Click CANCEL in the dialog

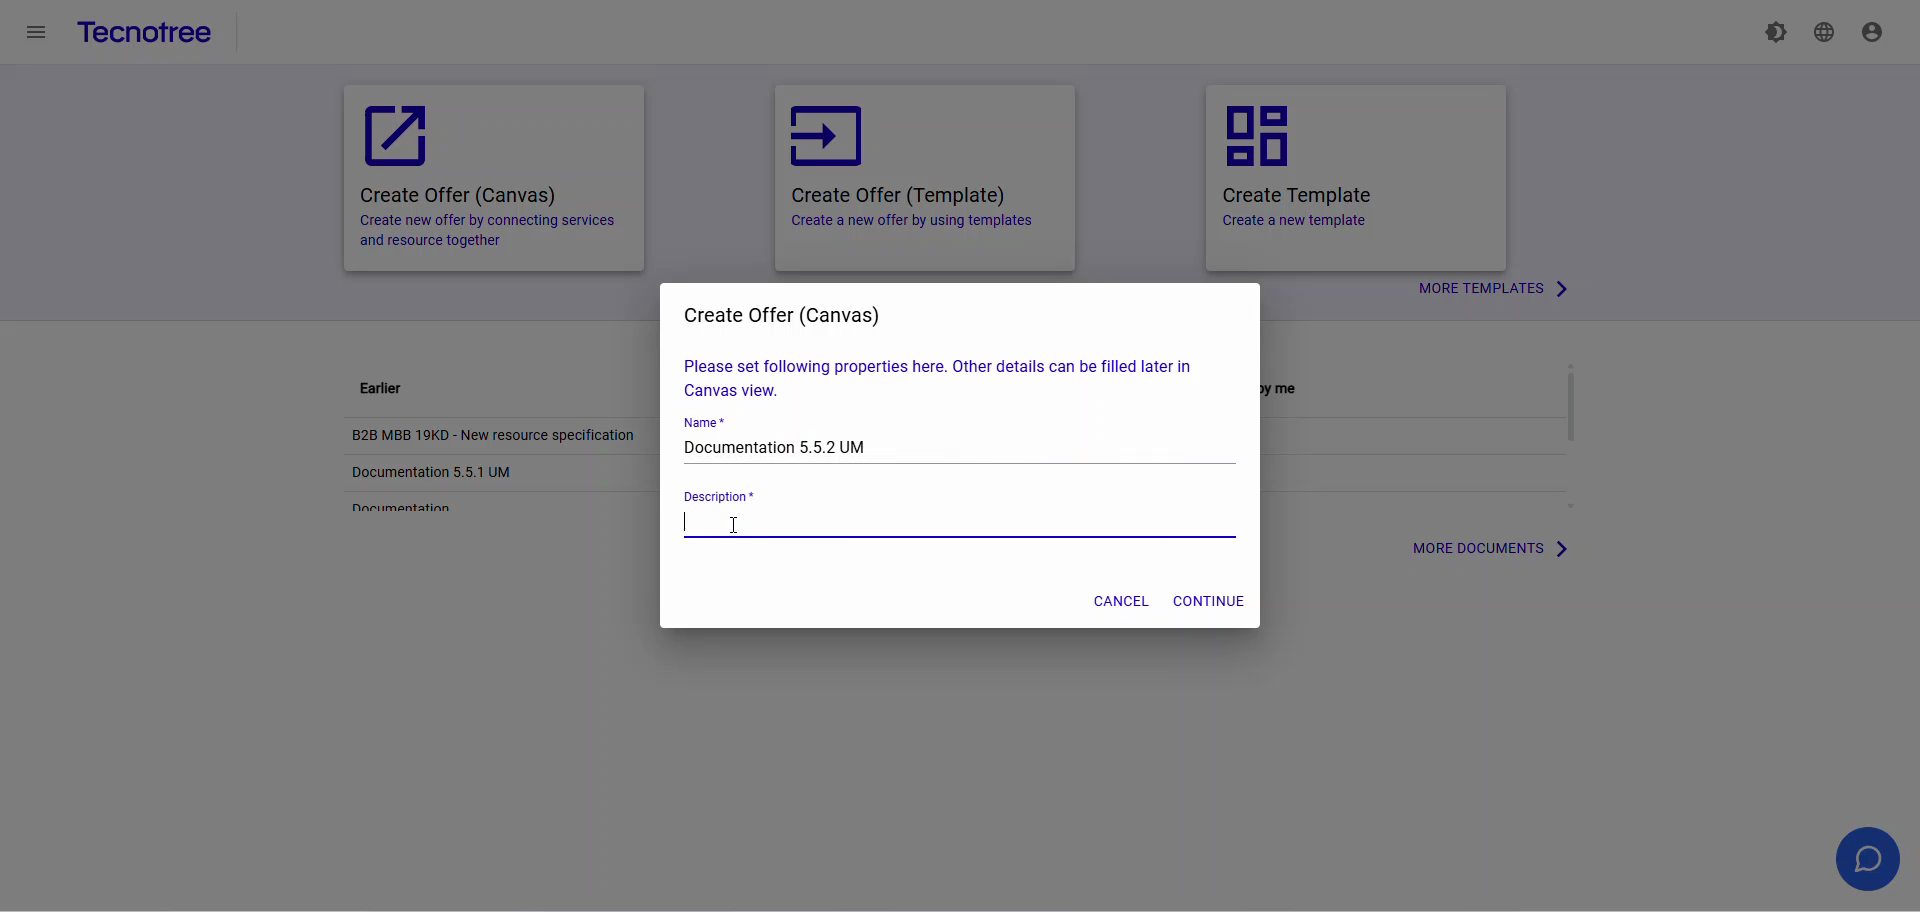[x=1121, y=601]
